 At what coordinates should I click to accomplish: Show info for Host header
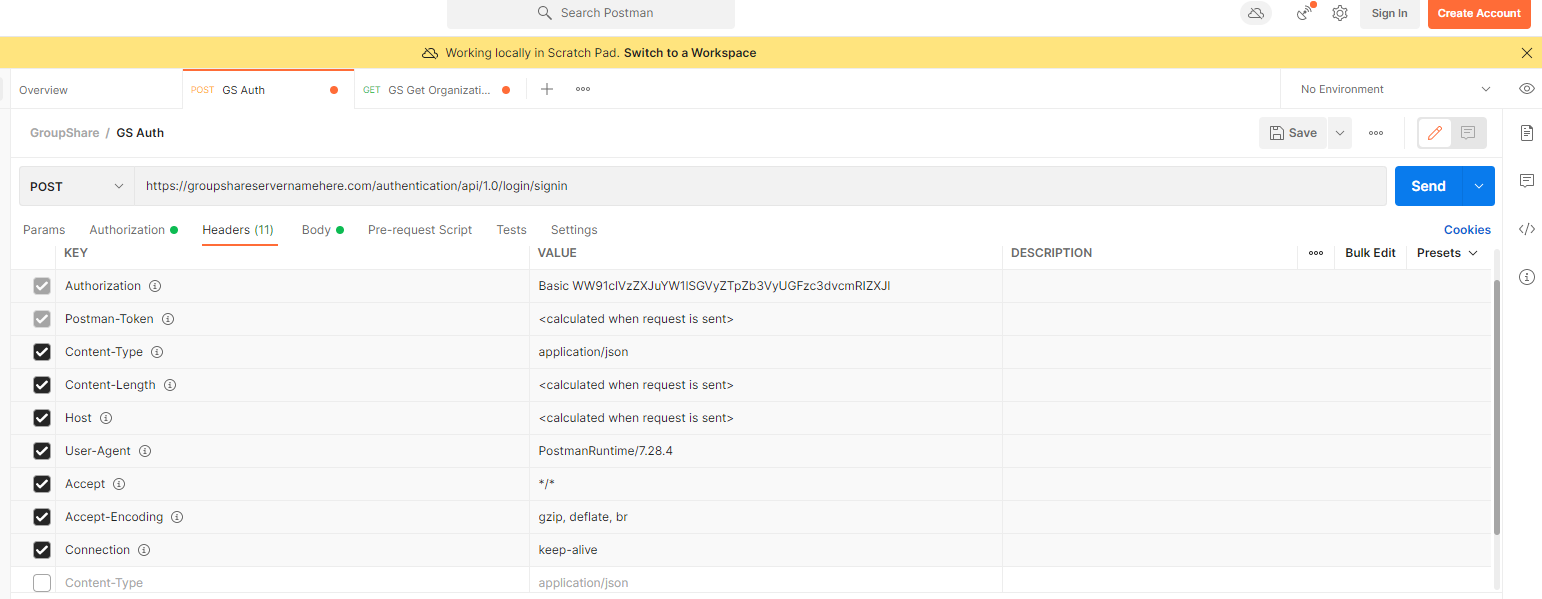(x=106, y=418)
